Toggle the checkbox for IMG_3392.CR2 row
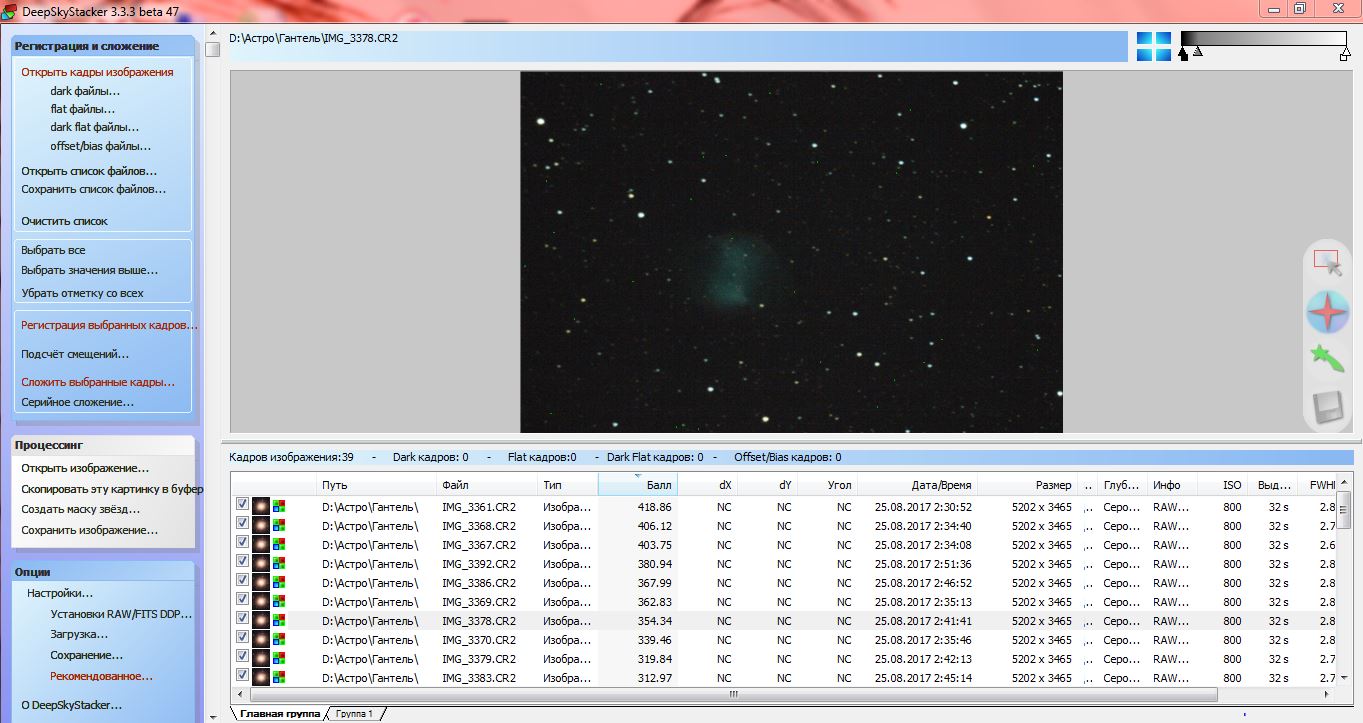1363x723 pixels. coord(242,564)
